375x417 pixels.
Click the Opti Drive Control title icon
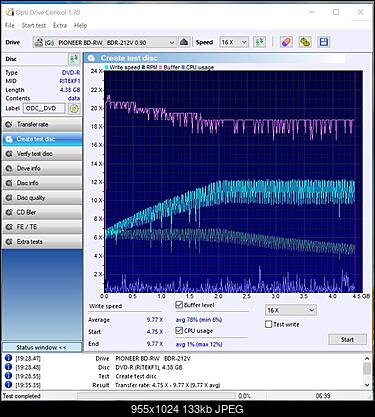click(x=9, y=12)
